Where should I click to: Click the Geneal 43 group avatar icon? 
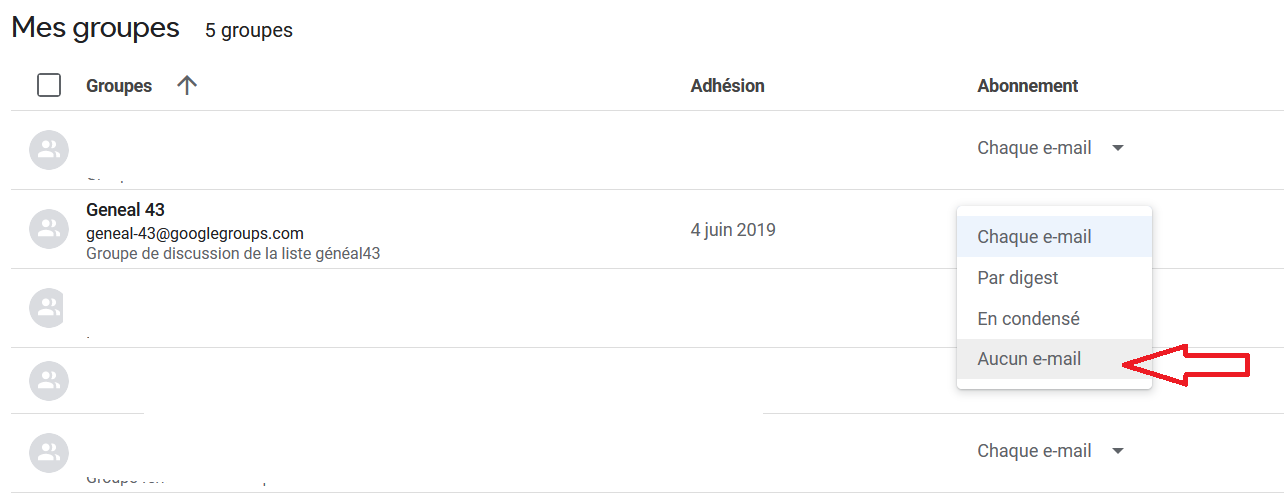[x=48, y=229]
